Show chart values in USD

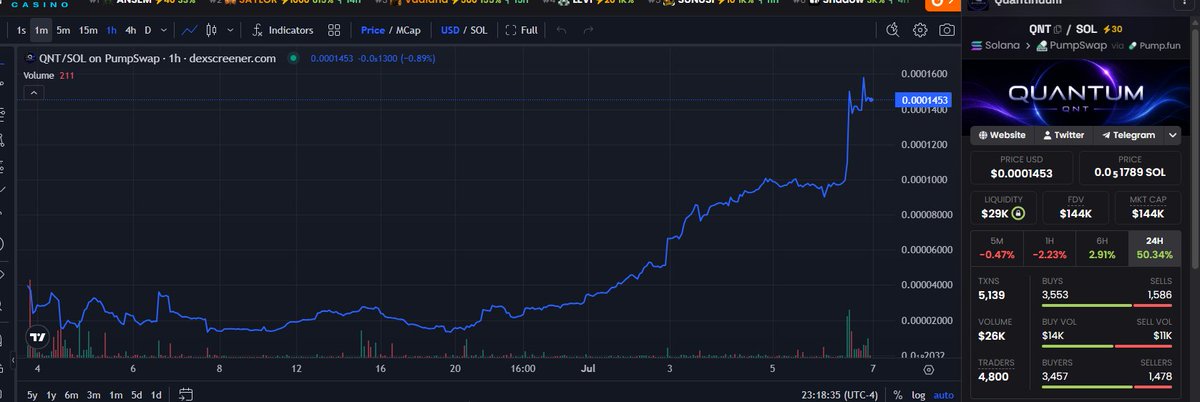click(x=449, y=30)
